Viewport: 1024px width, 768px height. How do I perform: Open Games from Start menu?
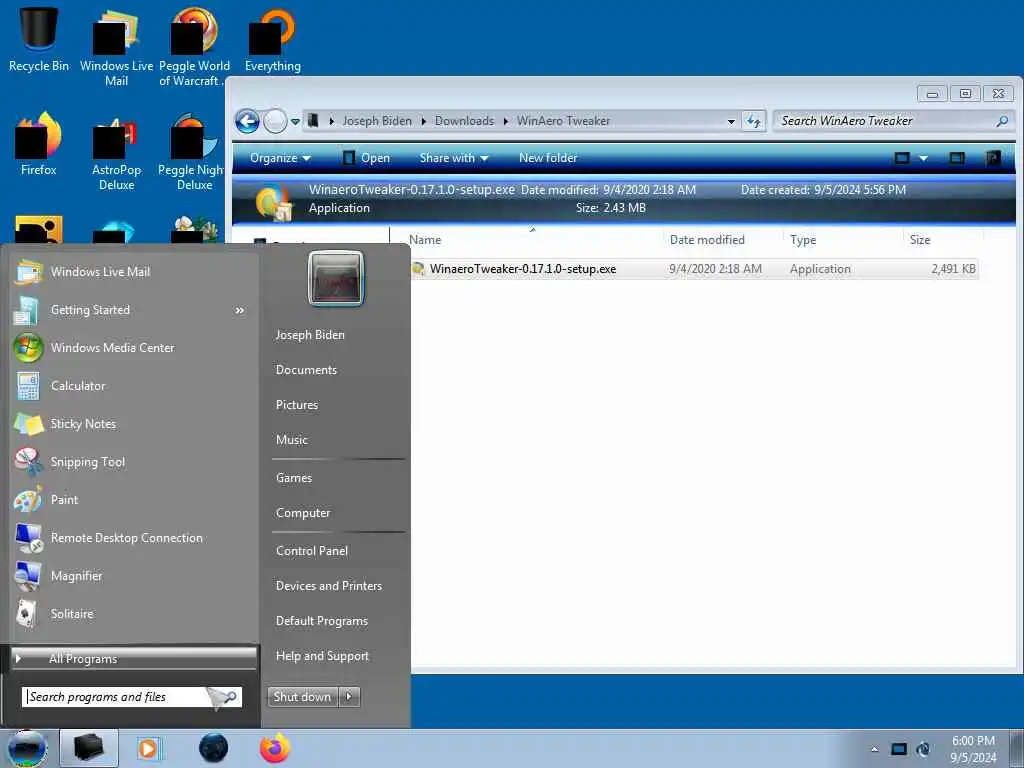[294, 478]
